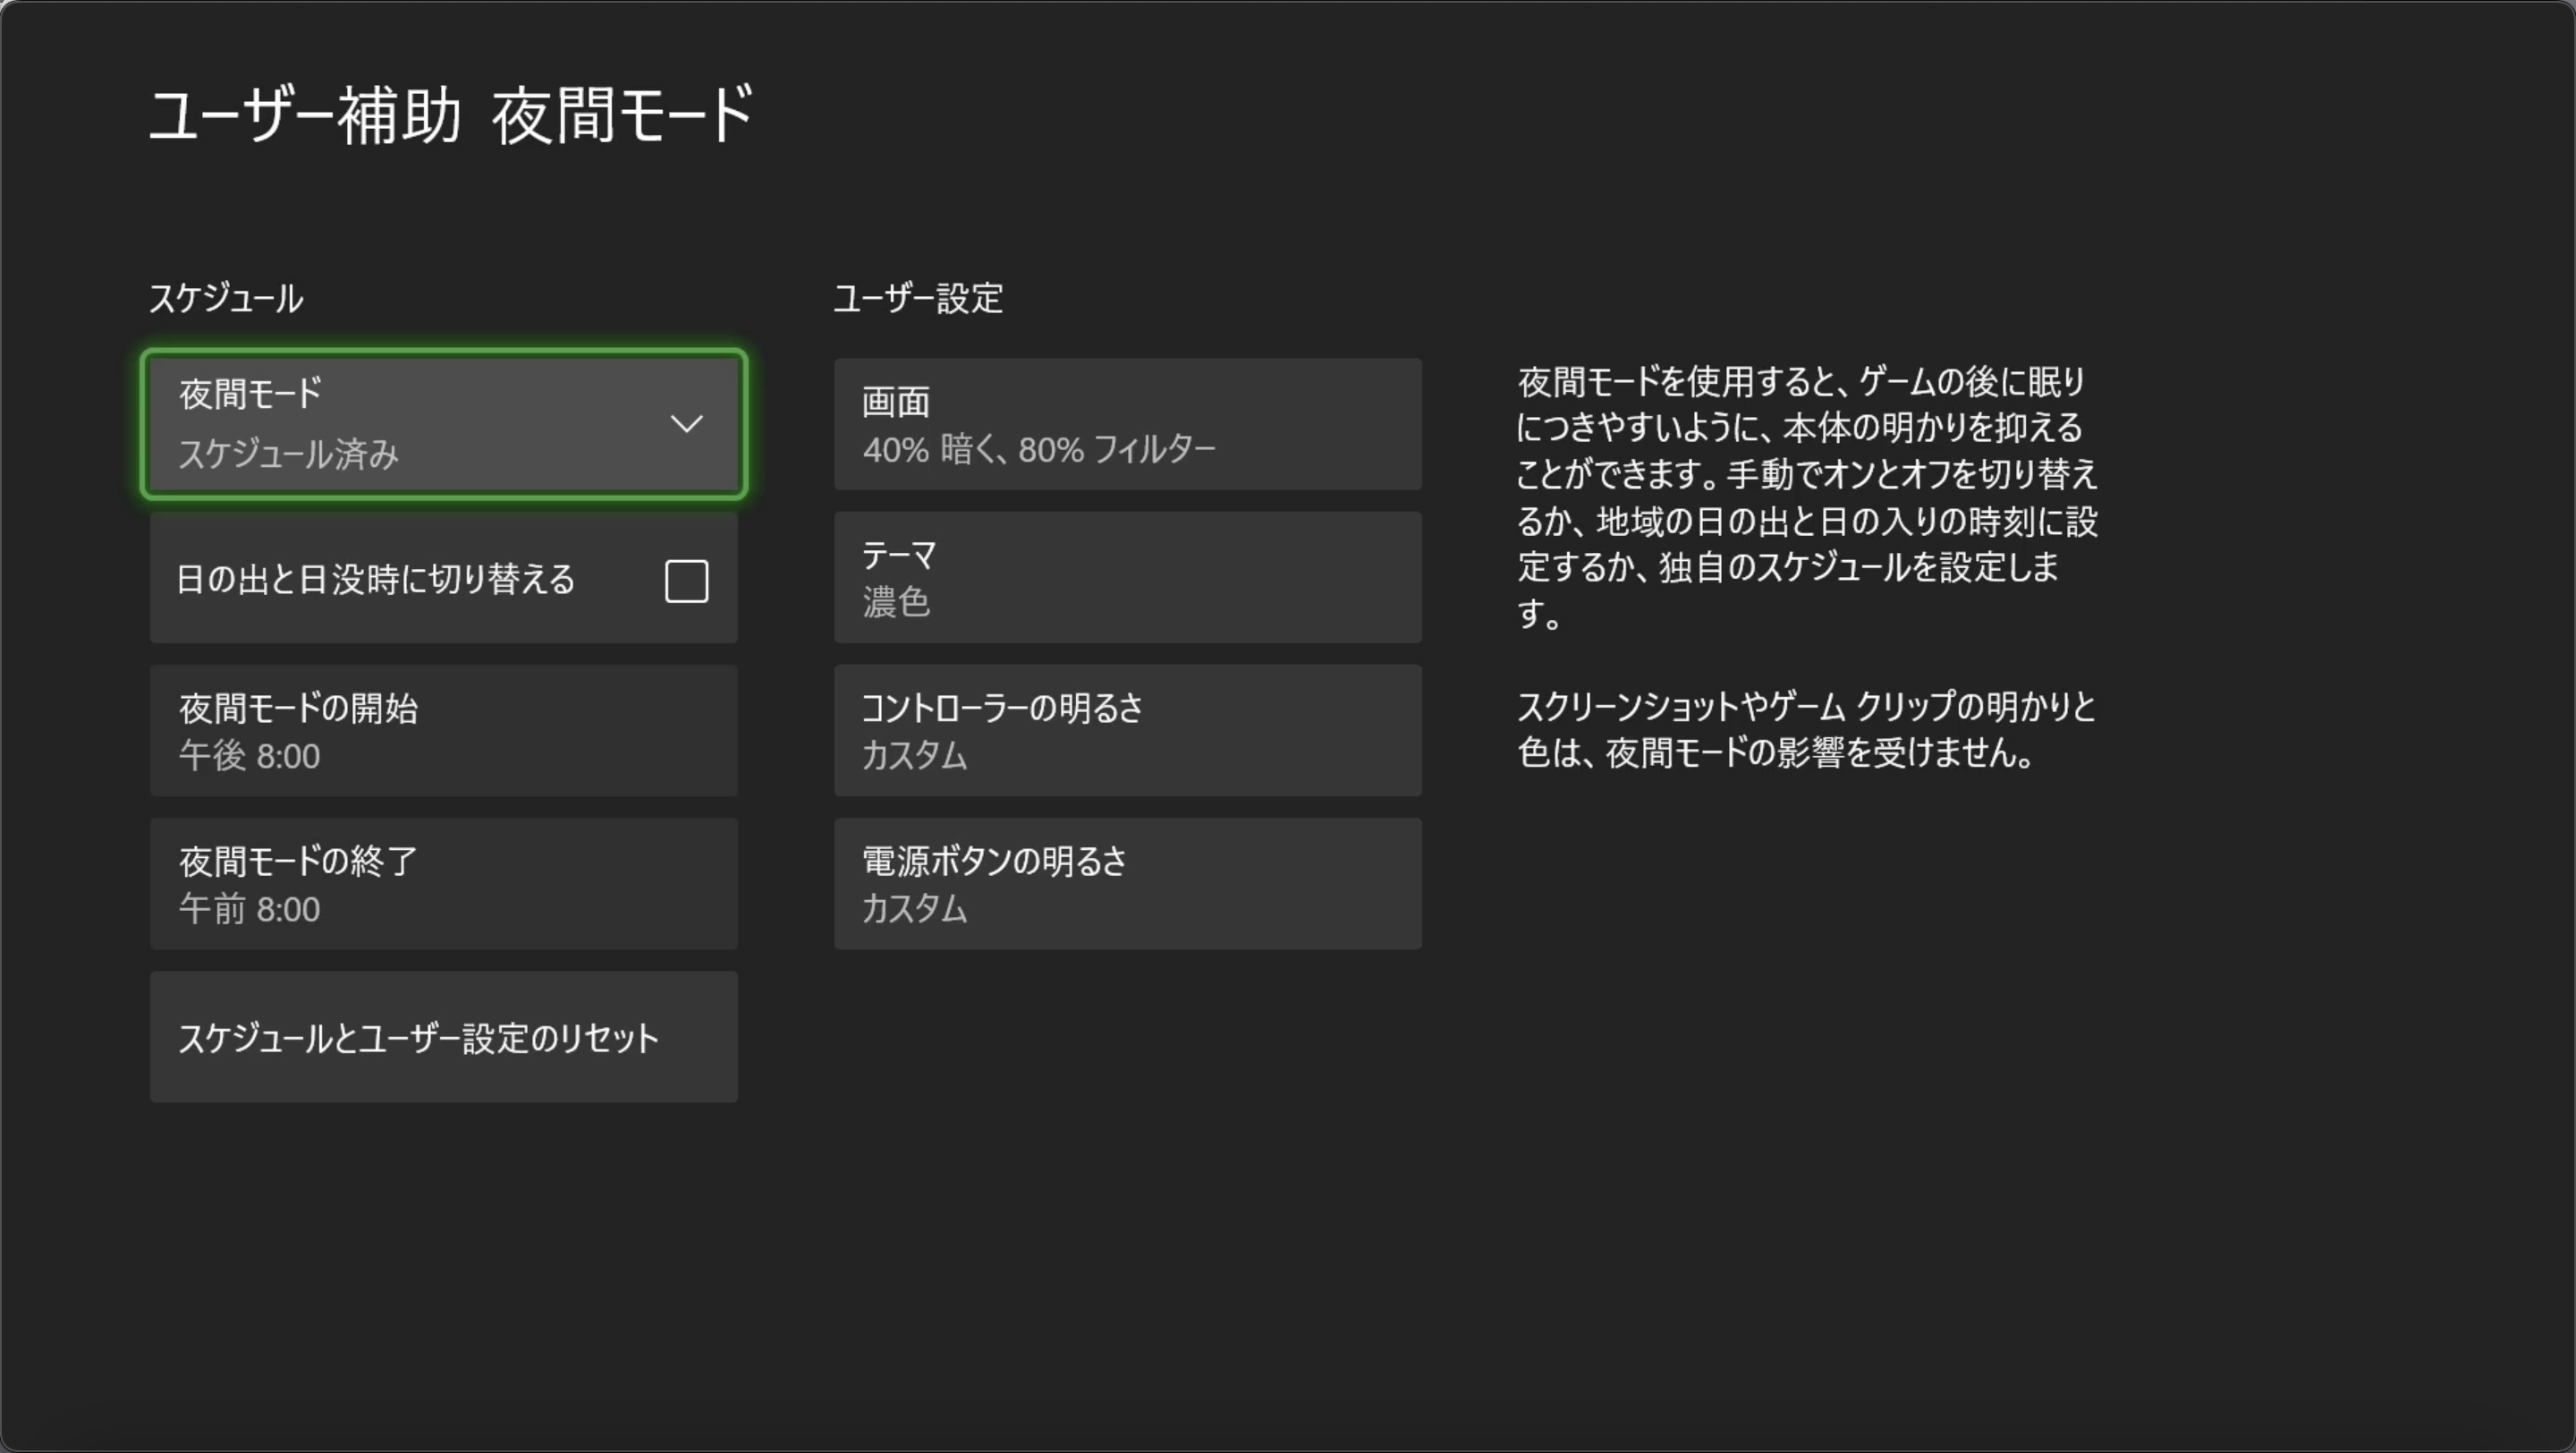Click the スケジュール済み status text

pyautogui.click(x=289, y=454)
